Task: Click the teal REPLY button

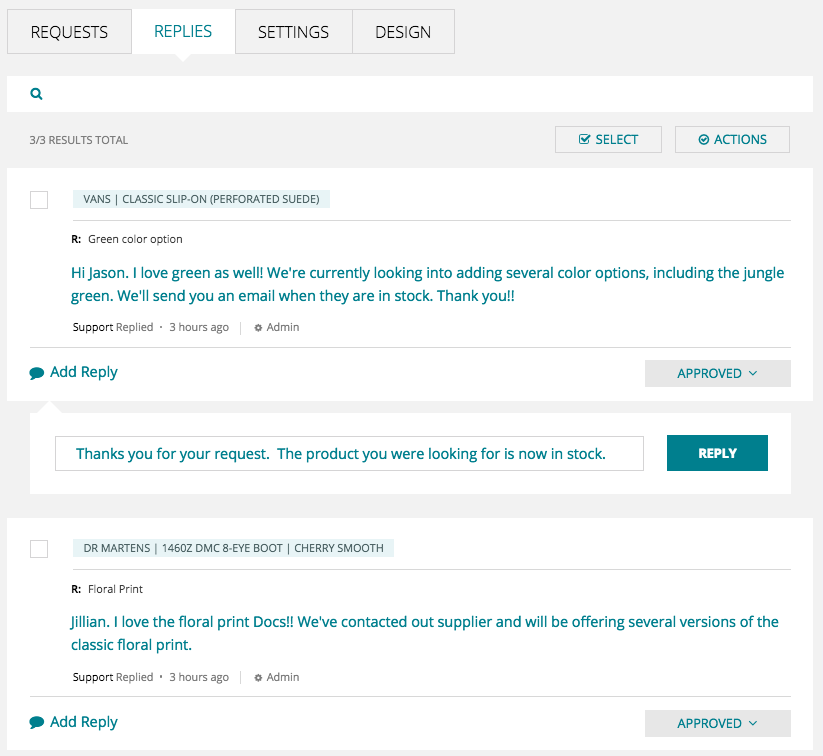Action: tap(717, 453)
